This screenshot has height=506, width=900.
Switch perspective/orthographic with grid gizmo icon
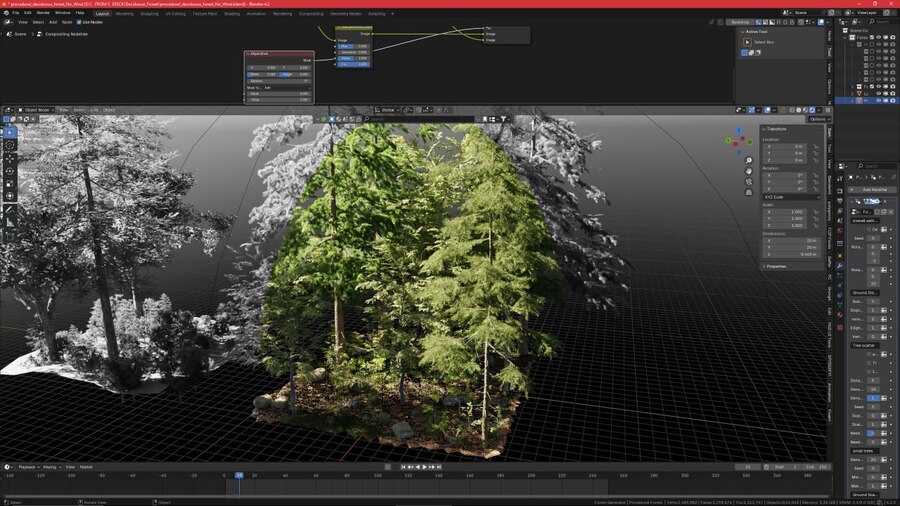click(749, 193)
